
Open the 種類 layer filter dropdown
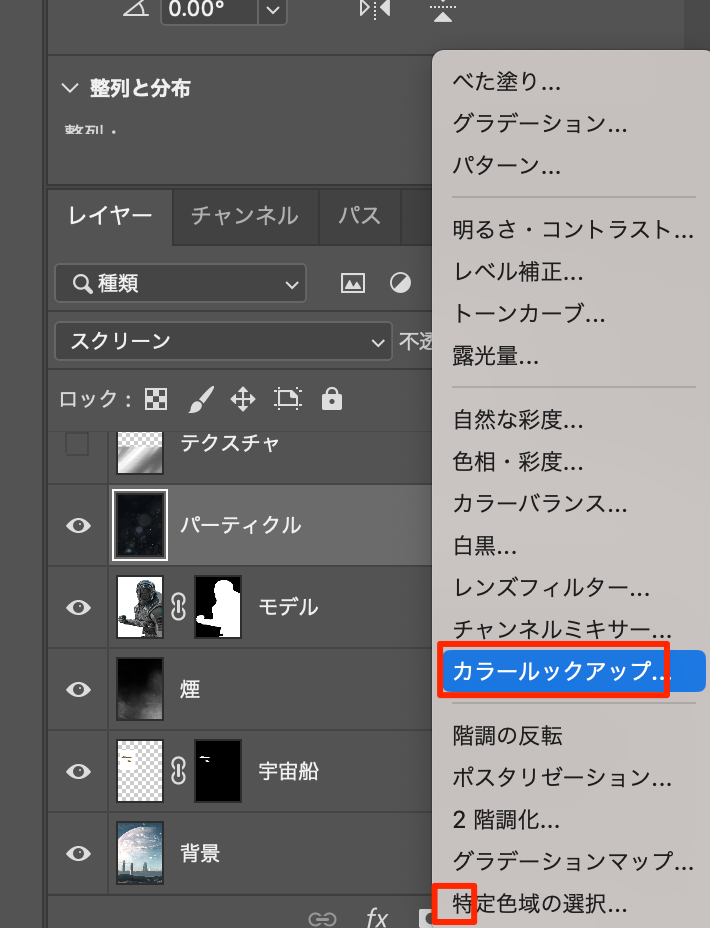[180, 284]
